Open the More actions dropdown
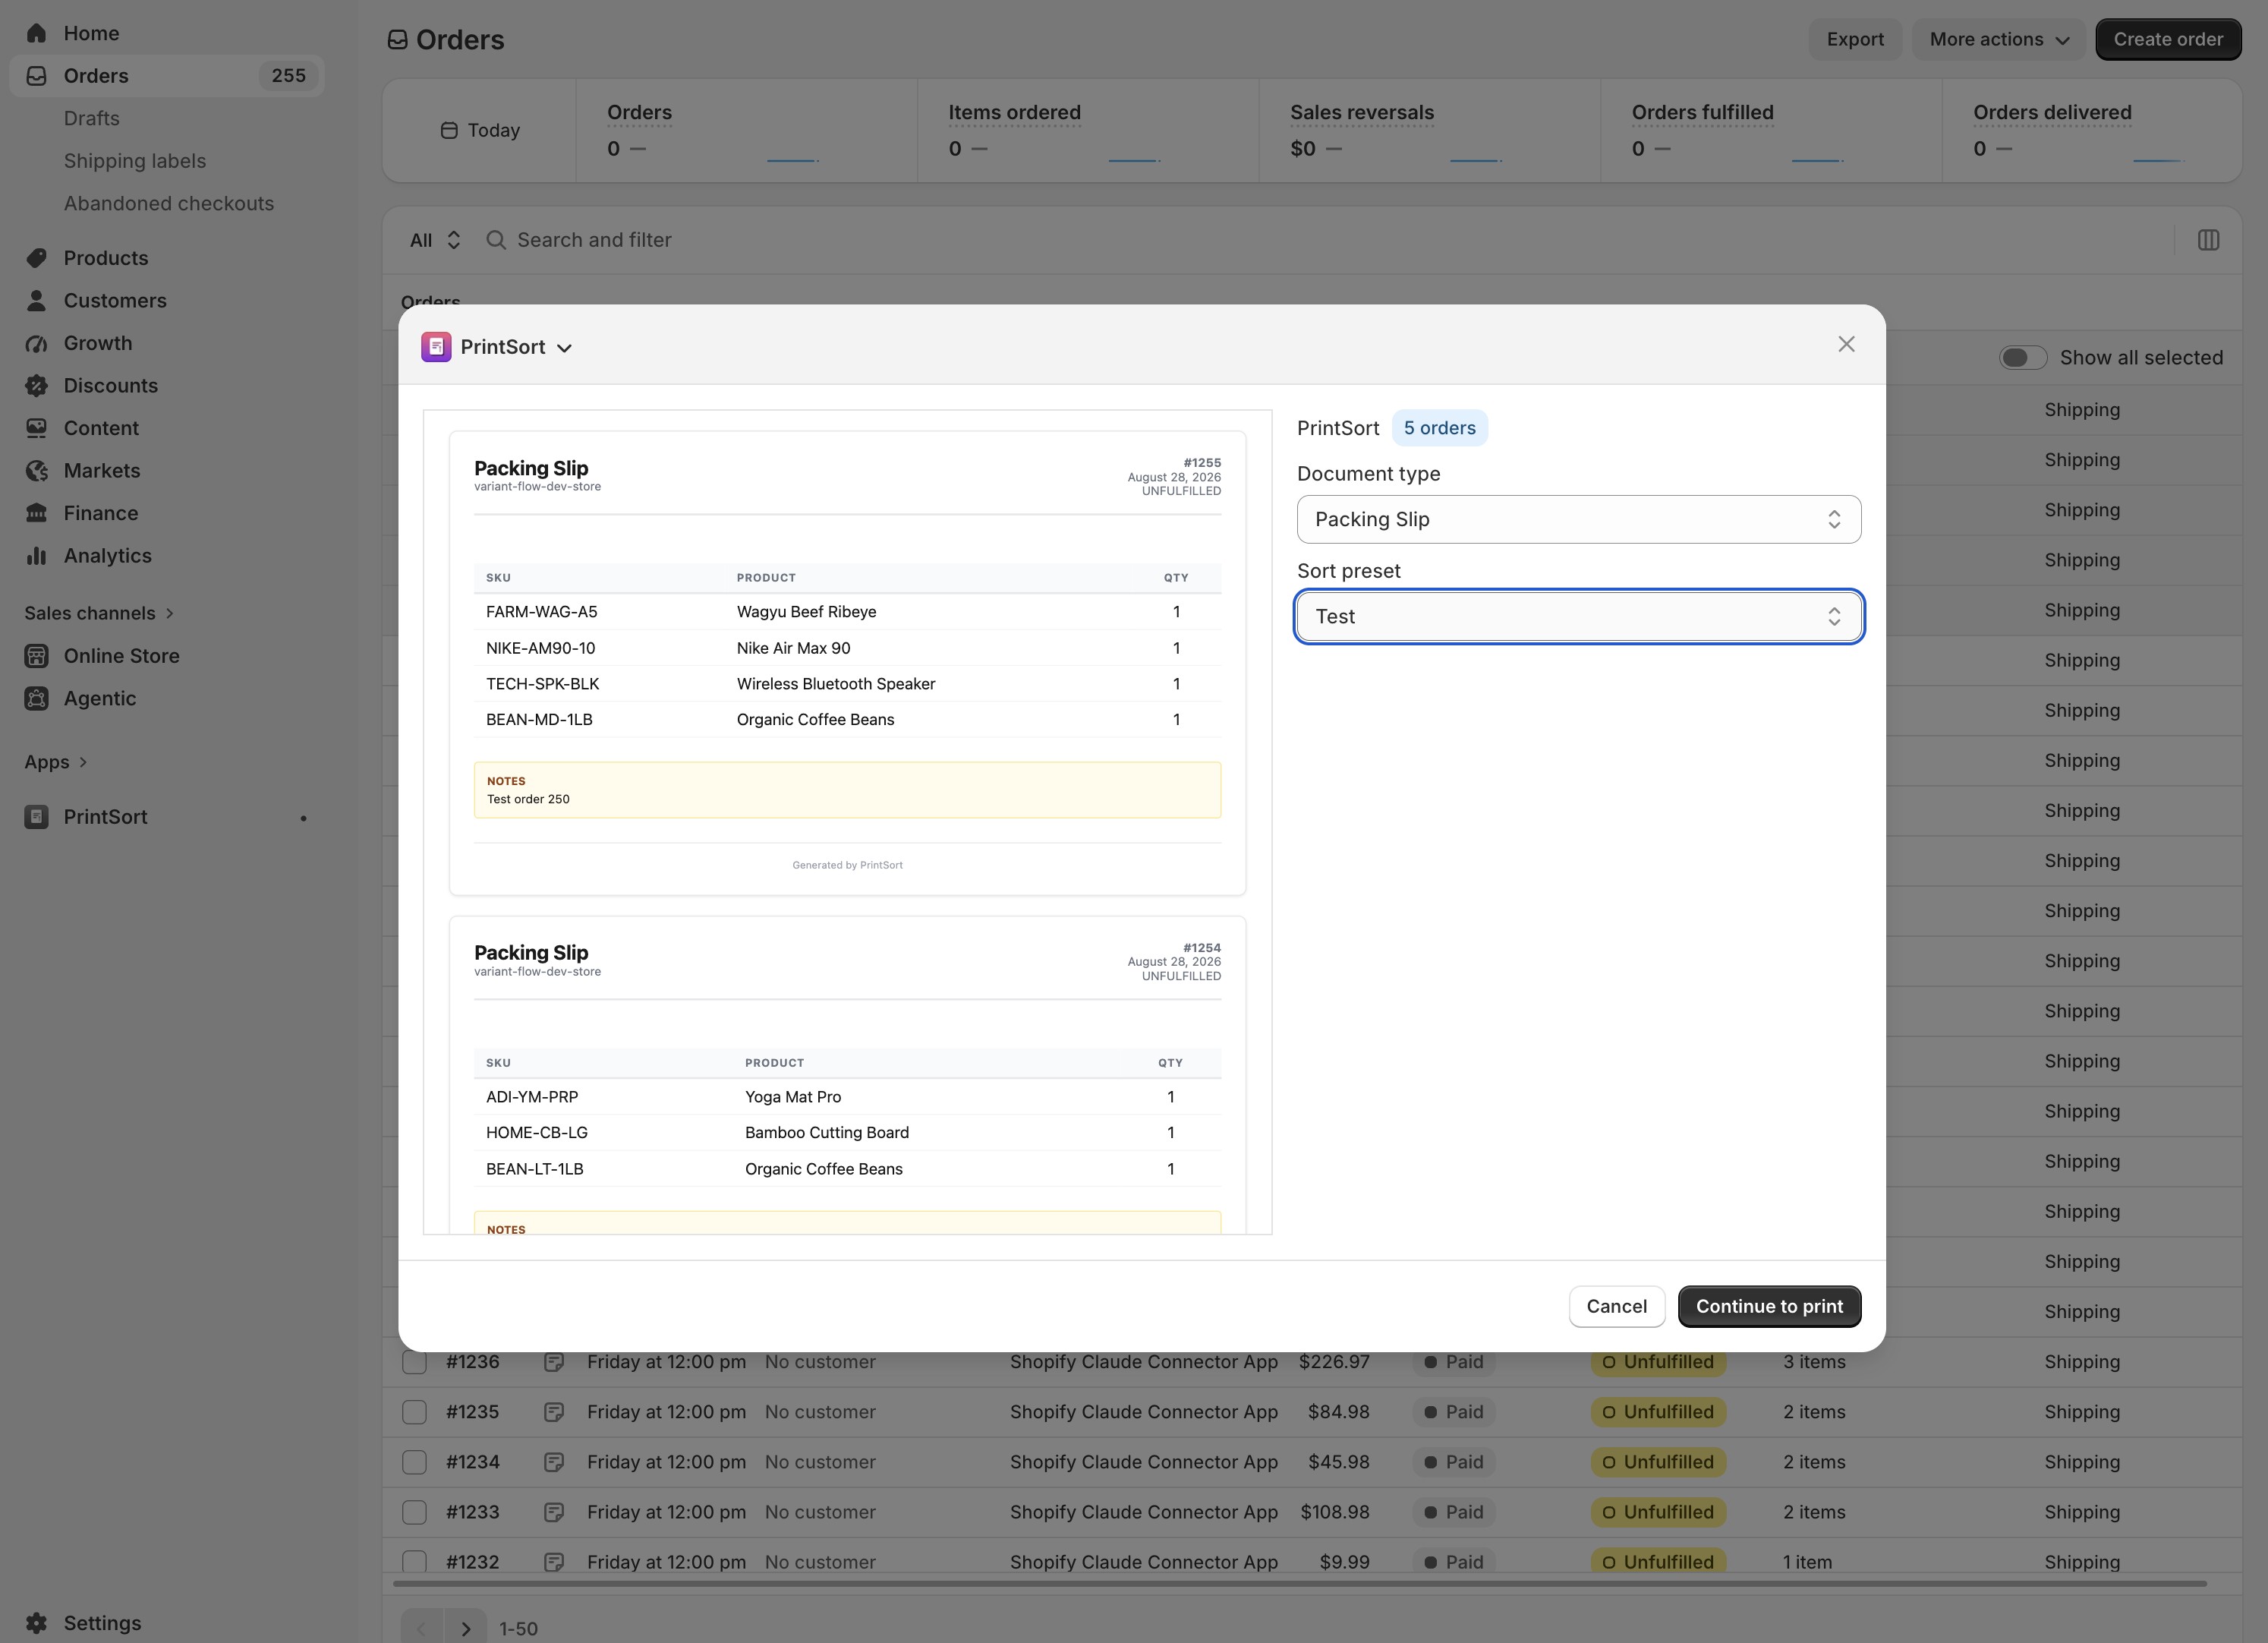This screenshot has height=1643, width=2268. point(1998,40)
